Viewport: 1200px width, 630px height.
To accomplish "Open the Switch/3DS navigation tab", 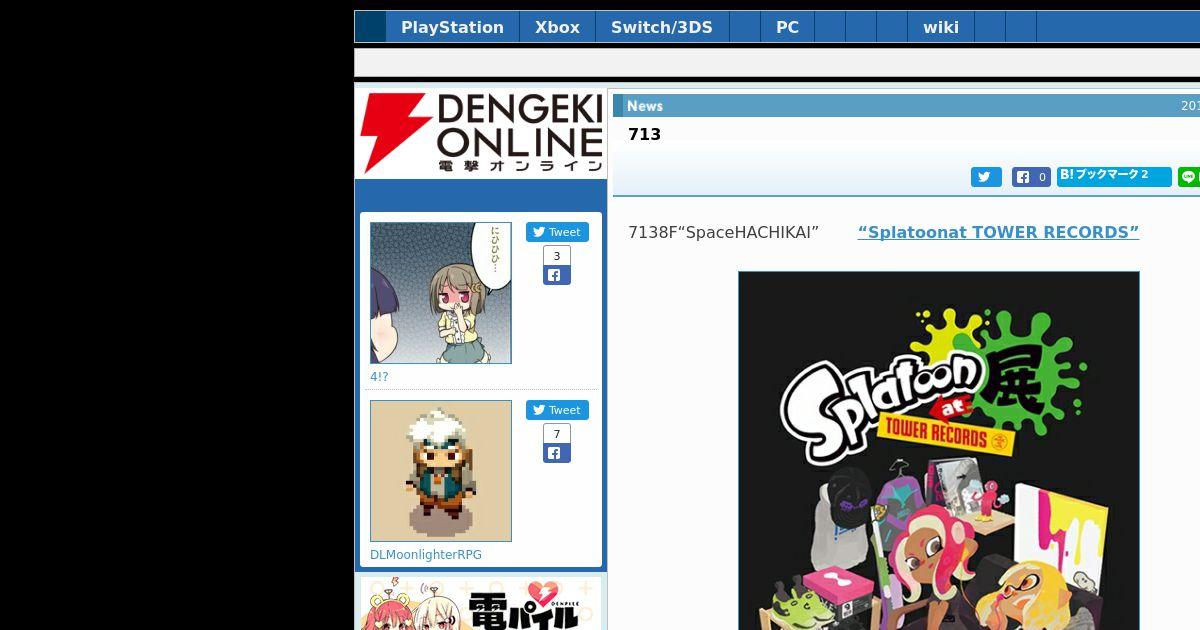I will pos(662,27).
